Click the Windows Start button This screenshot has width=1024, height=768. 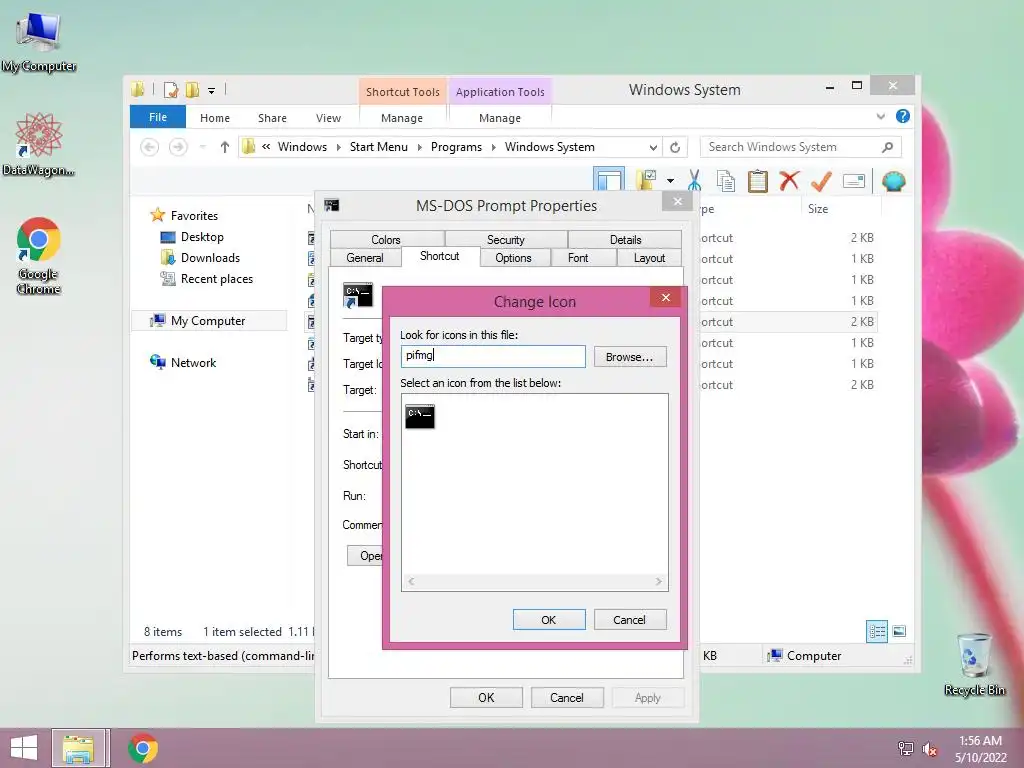tap(24, 748)
